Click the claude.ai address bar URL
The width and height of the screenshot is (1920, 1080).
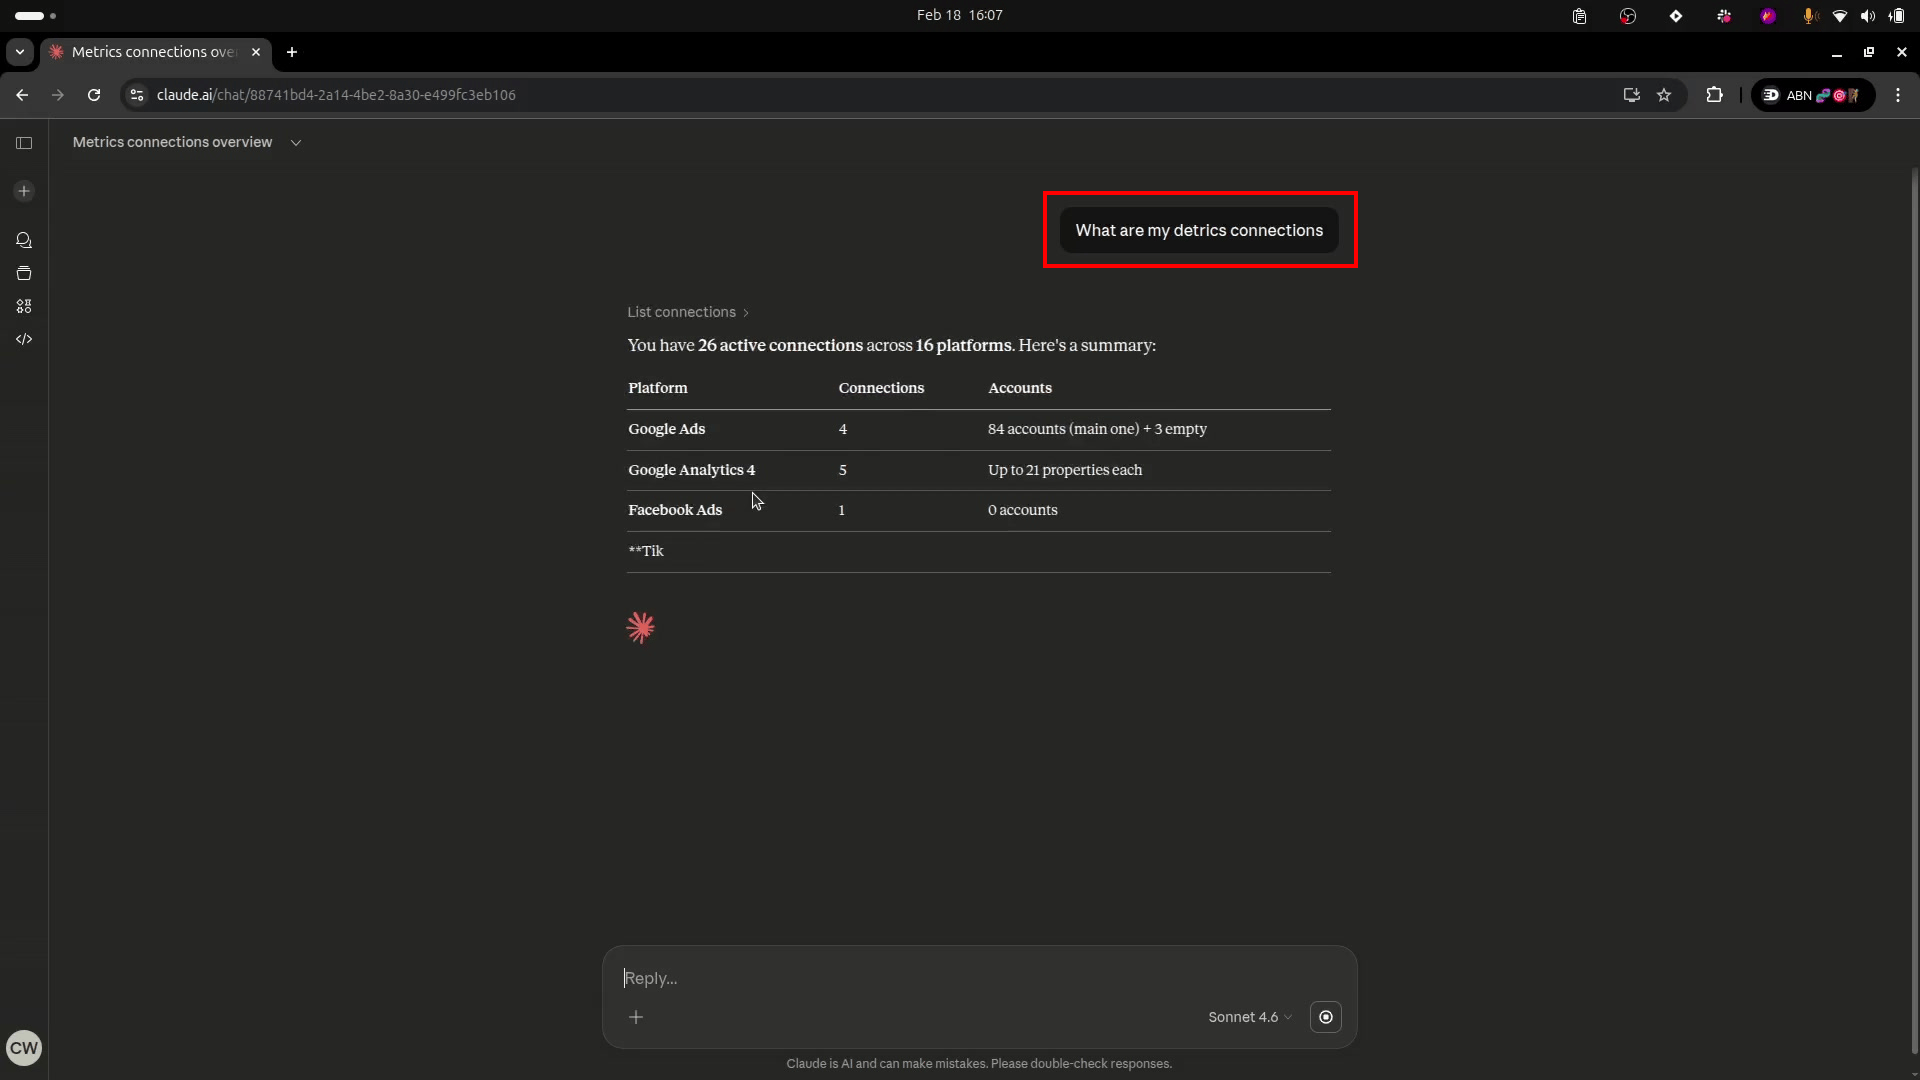(x=336, y=95)
